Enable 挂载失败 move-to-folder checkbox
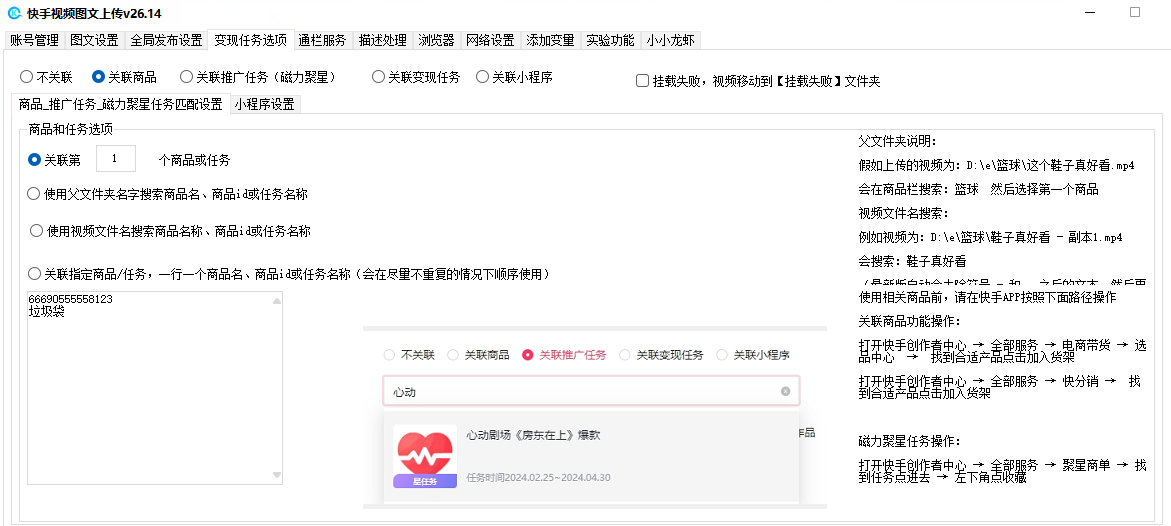 pyautogui.click(x=642, y=81)
